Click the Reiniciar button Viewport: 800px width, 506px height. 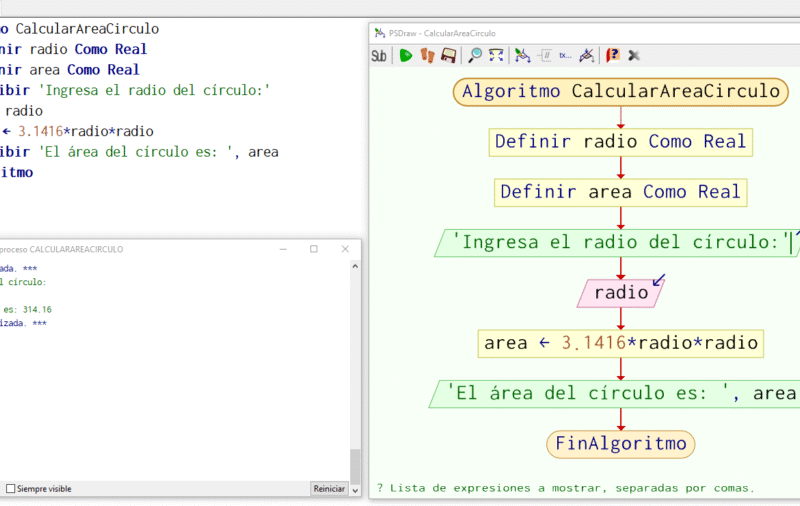click(x=329, y=489)
